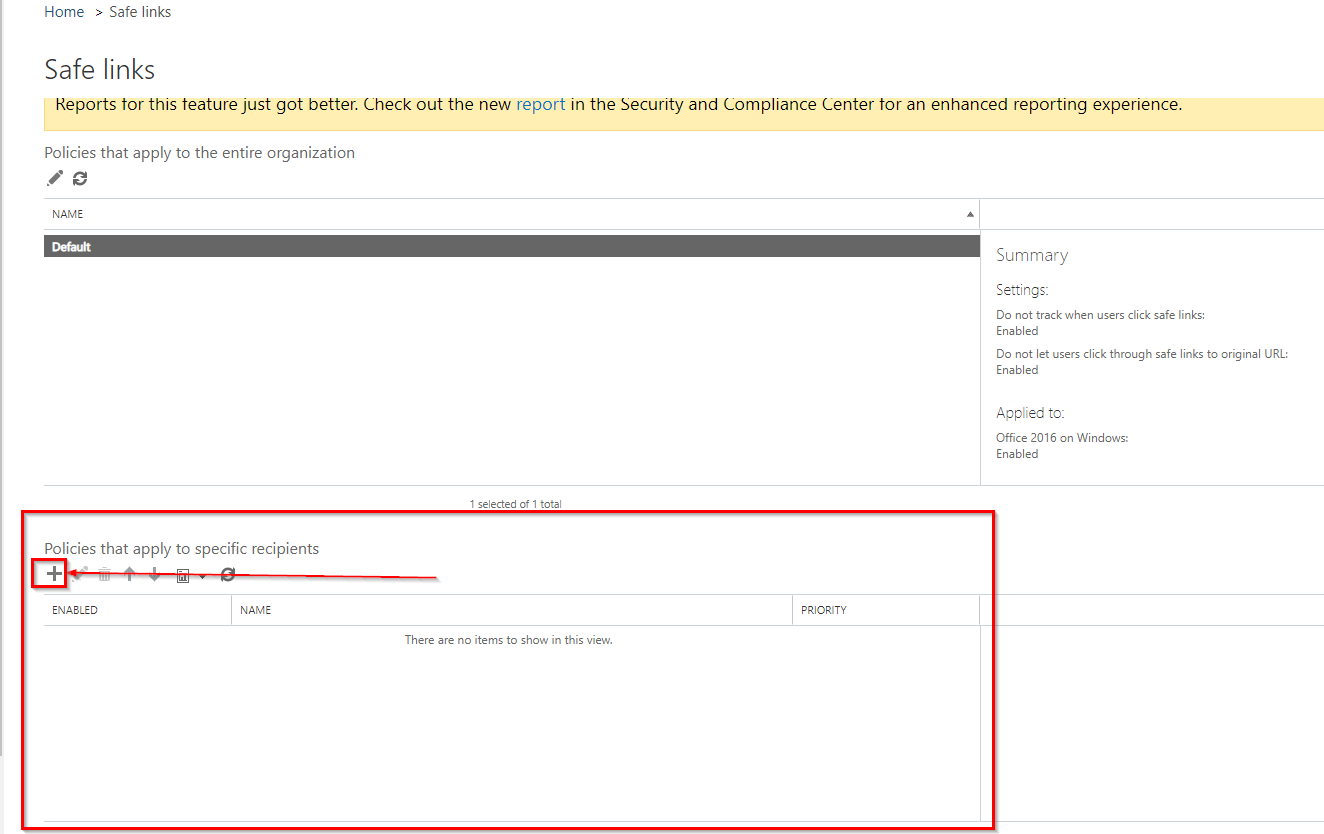Select the edit pencil icon above recipient policies

(79, 574)
